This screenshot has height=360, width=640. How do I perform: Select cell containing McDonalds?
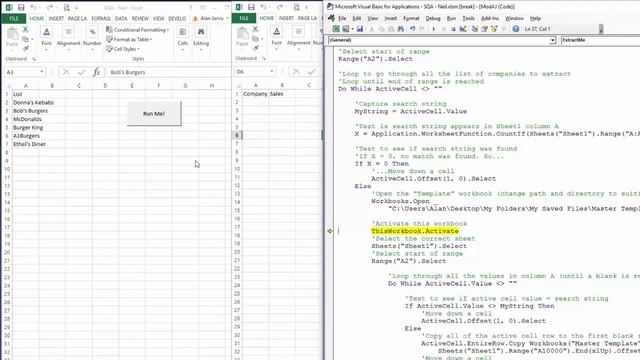(x=27, y=119)
